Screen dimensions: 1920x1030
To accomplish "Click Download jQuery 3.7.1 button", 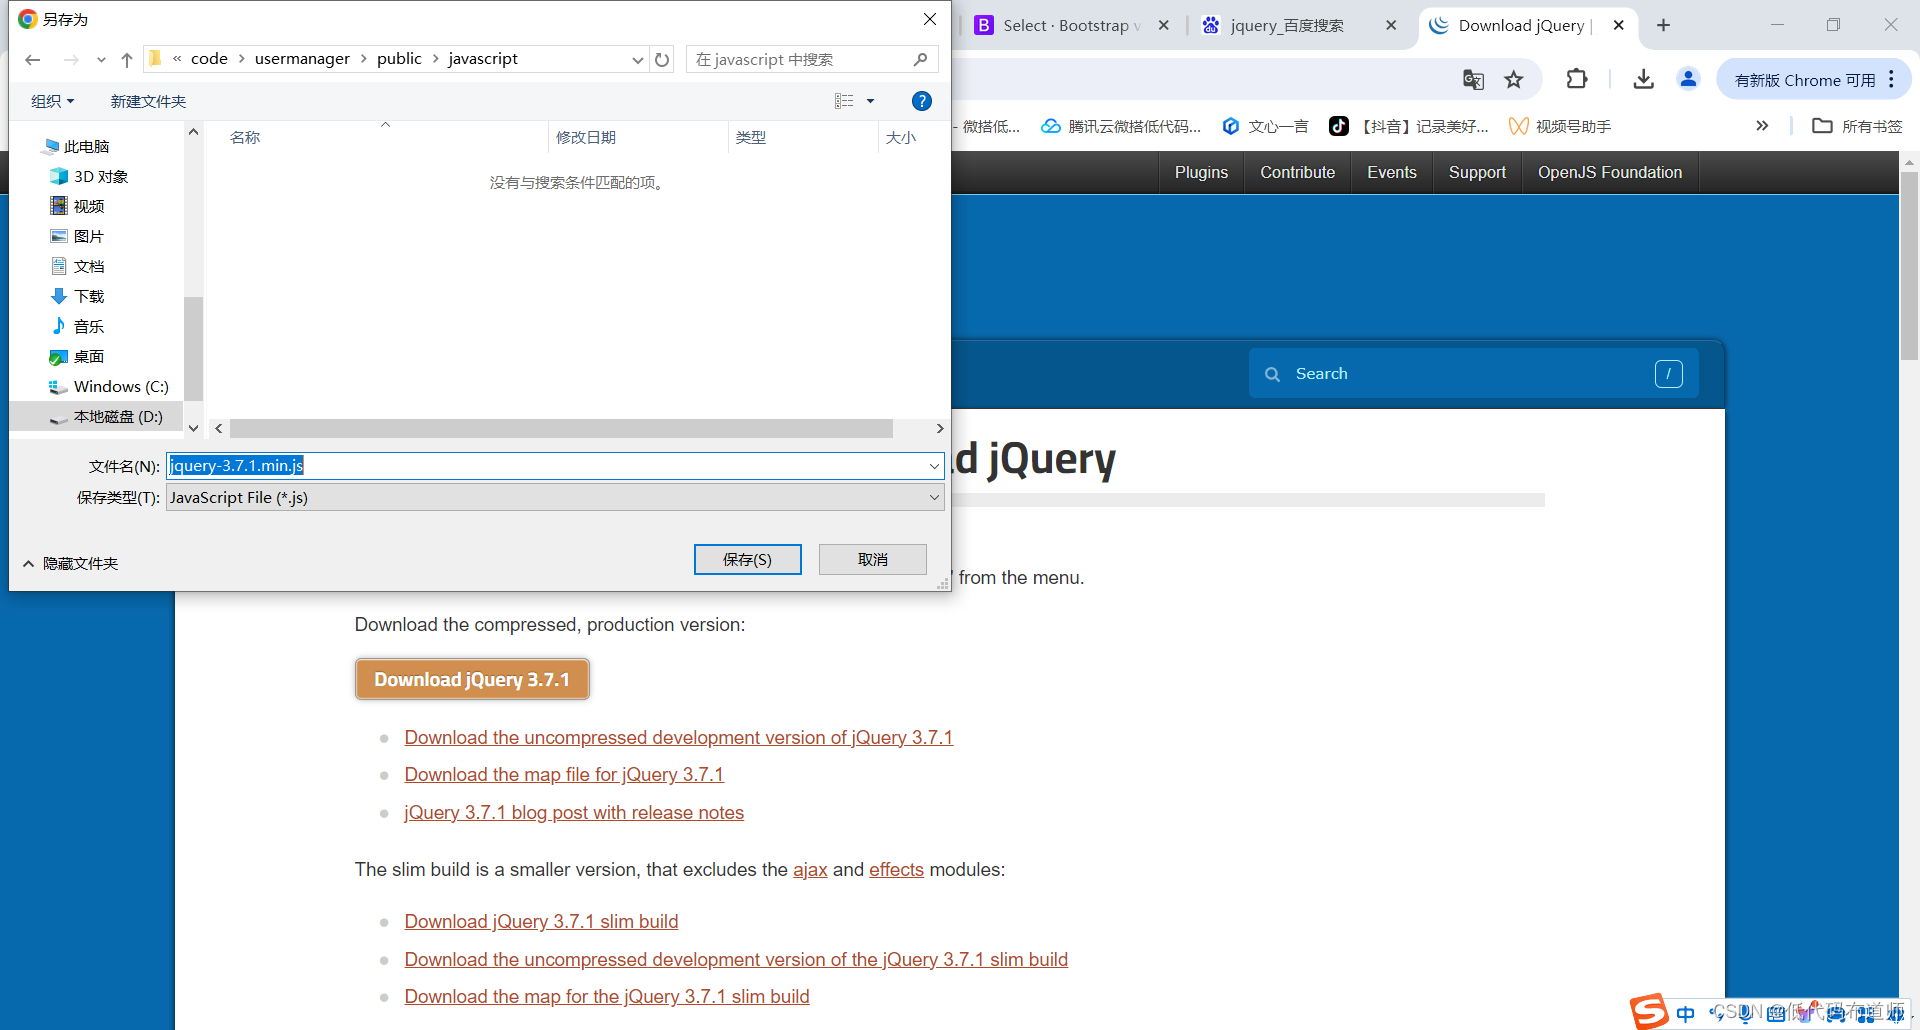I will pos(472,679).
